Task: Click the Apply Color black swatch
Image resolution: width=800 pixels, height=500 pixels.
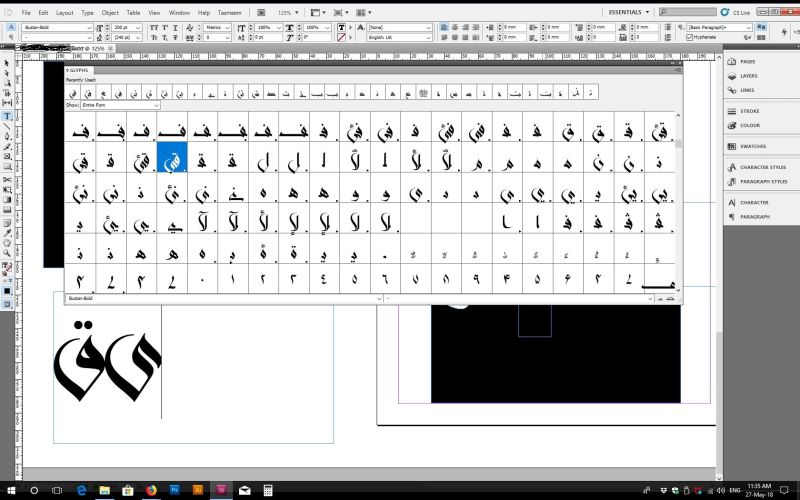Action: click(7, 291)
